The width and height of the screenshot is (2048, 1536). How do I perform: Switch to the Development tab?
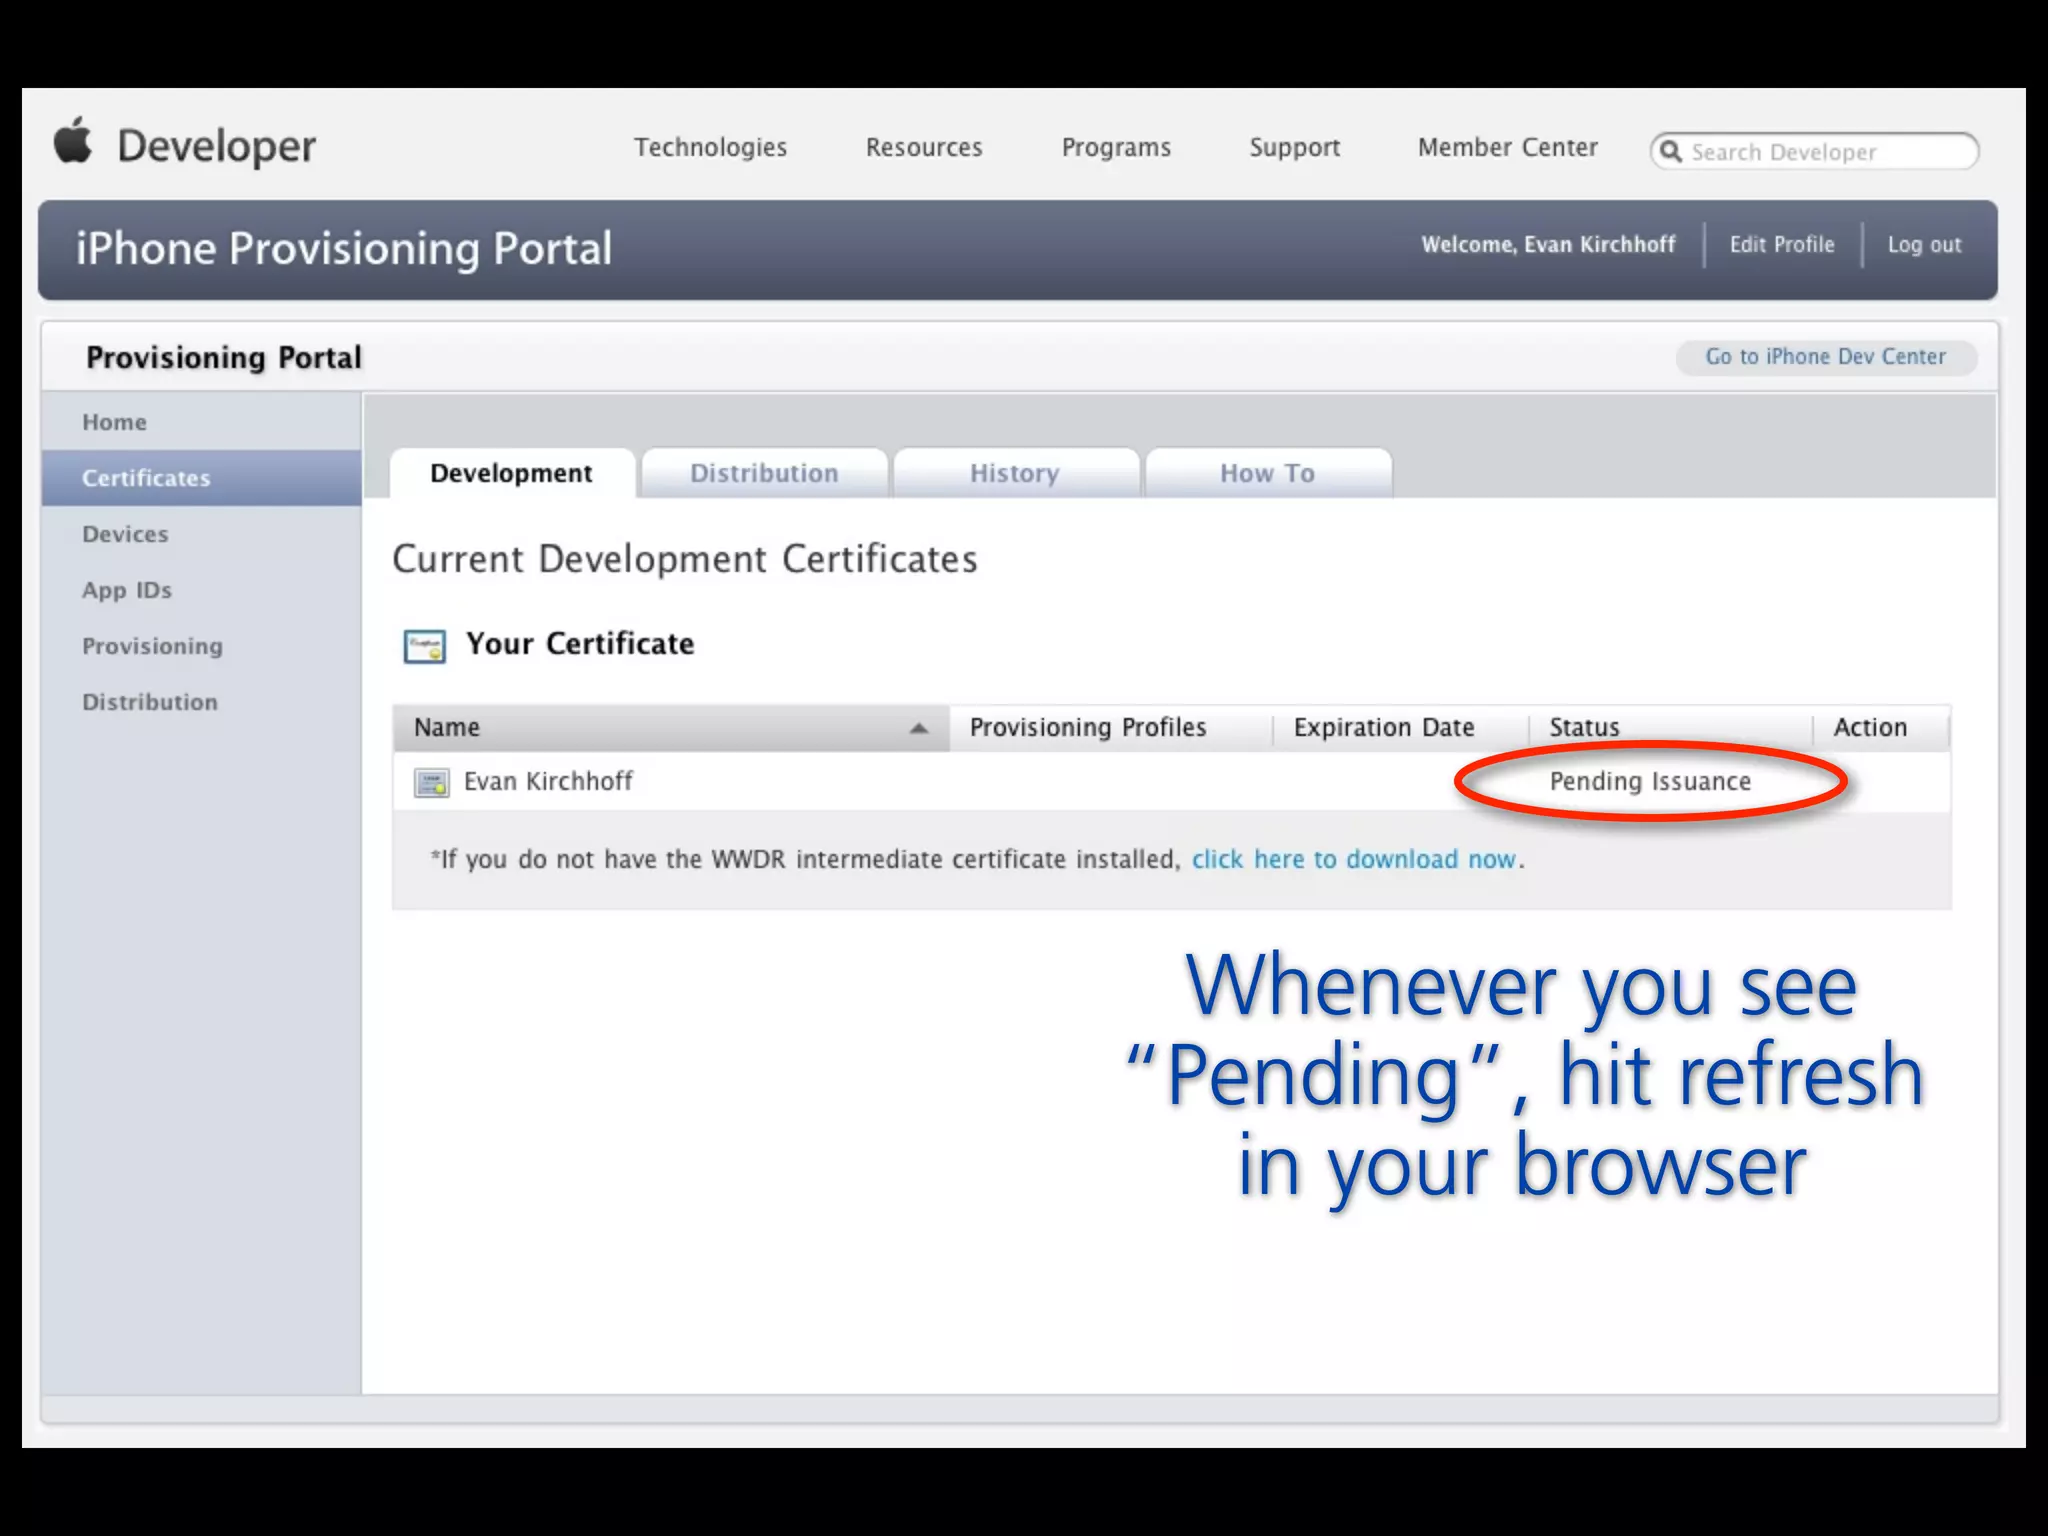(x=512, y=473)
